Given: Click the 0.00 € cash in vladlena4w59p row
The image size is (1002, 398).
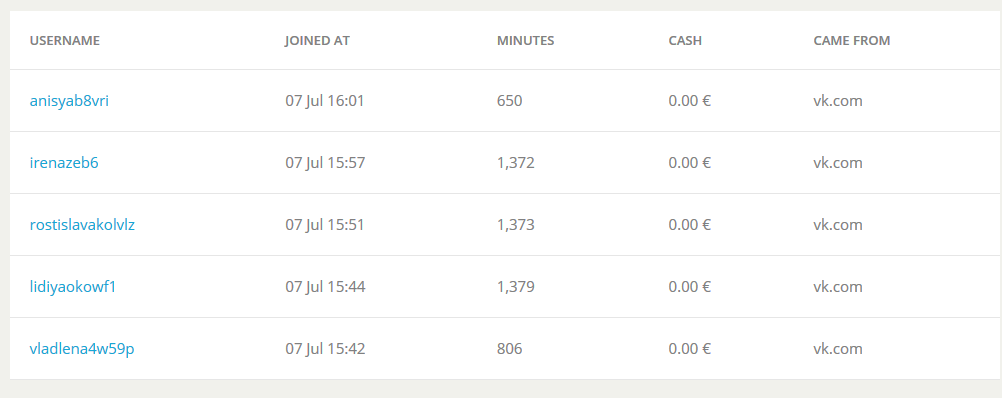Looking at the screenshot, I should click(x=690, y=349).
